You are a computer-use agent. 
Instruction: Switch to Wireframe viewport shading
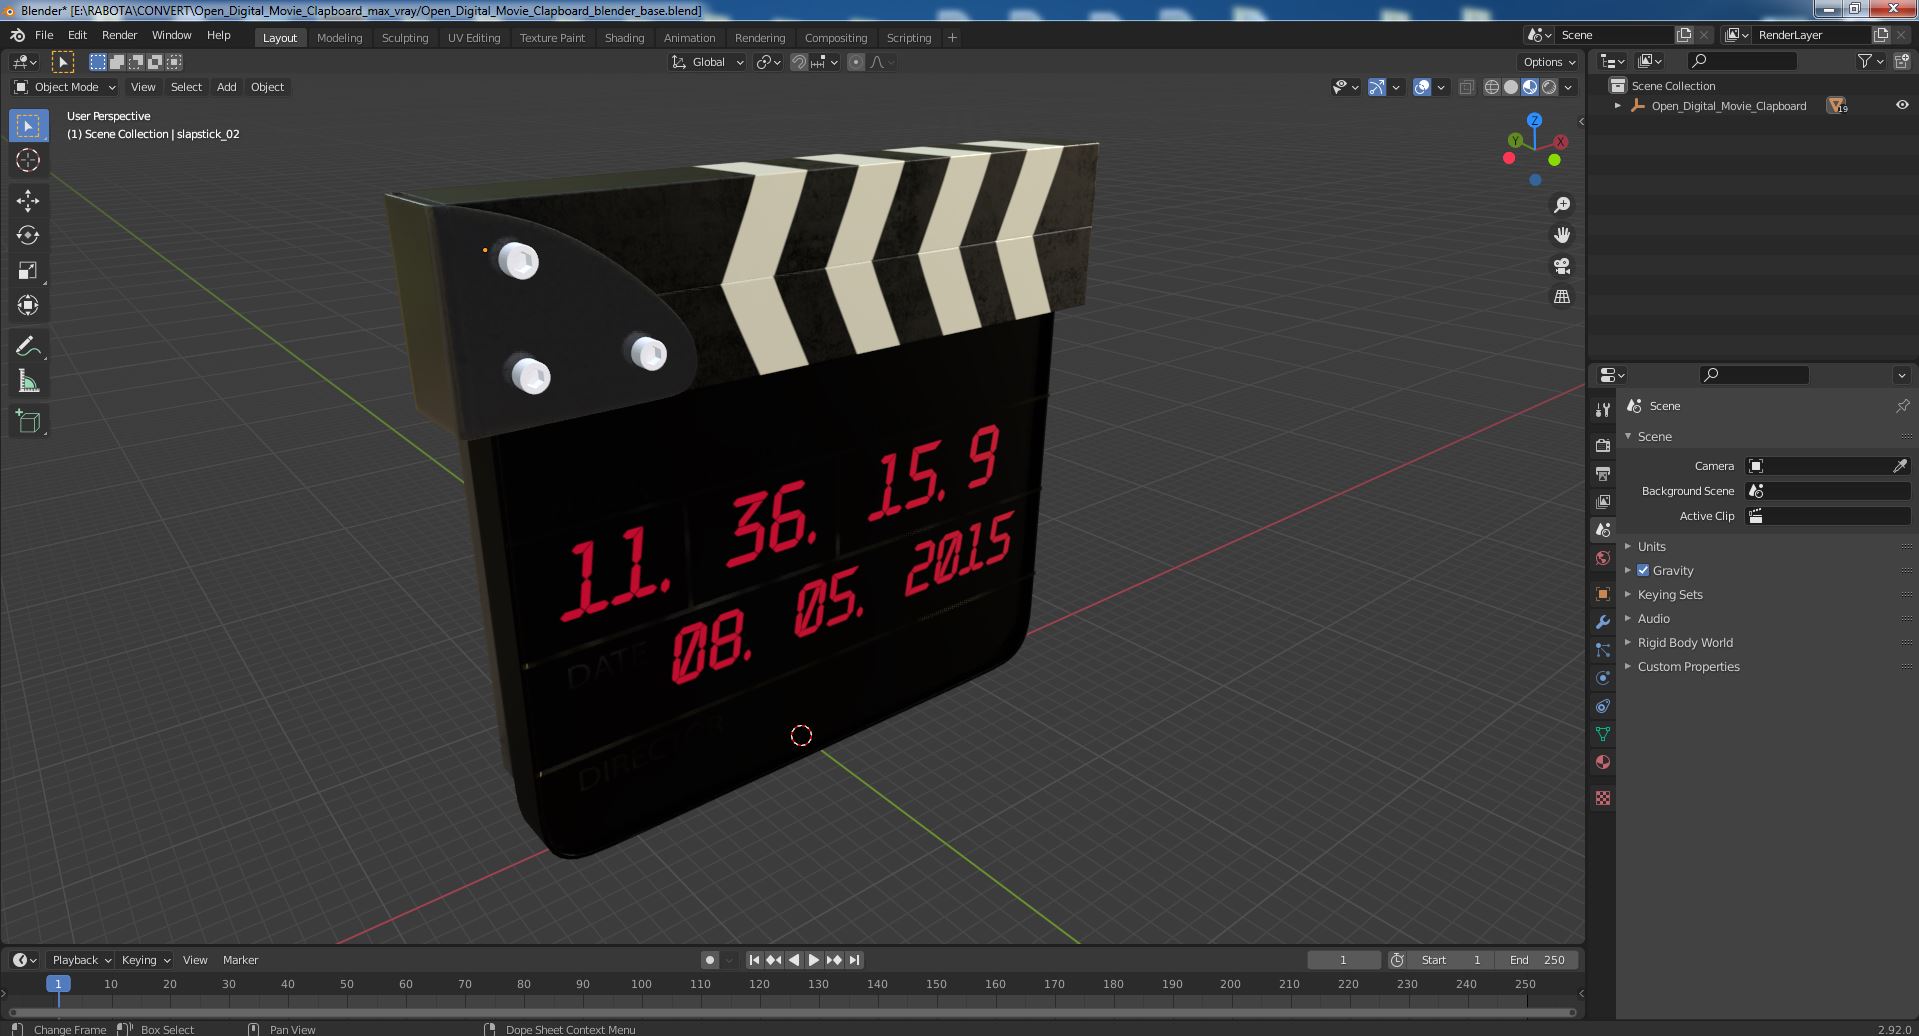1492,87
